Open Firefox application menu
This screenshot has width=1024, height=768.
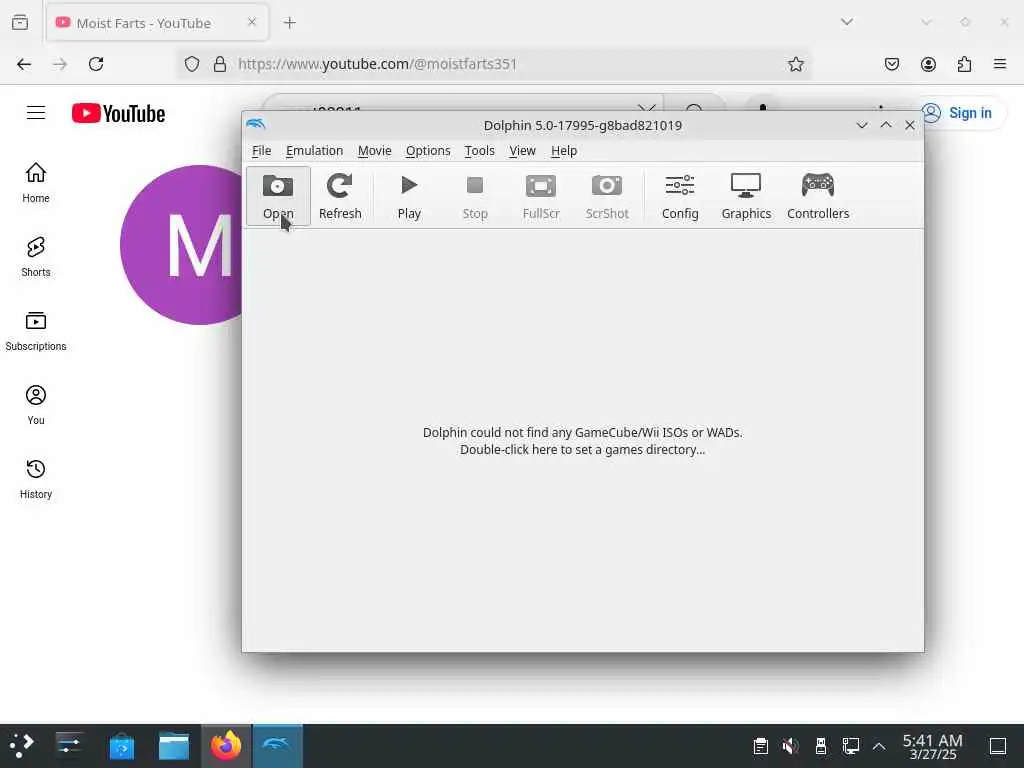point(1000,64)
